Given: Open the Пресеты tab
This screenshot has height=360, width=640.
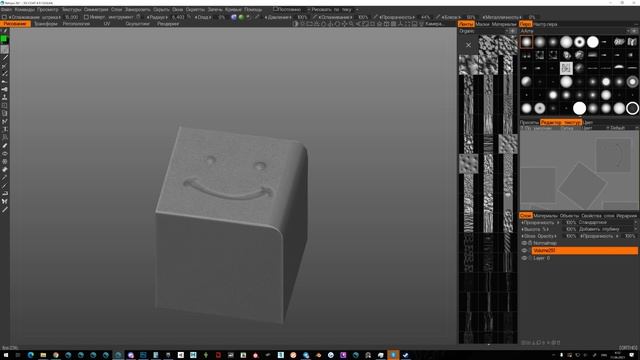Looking at the screenshot, I should 529,122.
